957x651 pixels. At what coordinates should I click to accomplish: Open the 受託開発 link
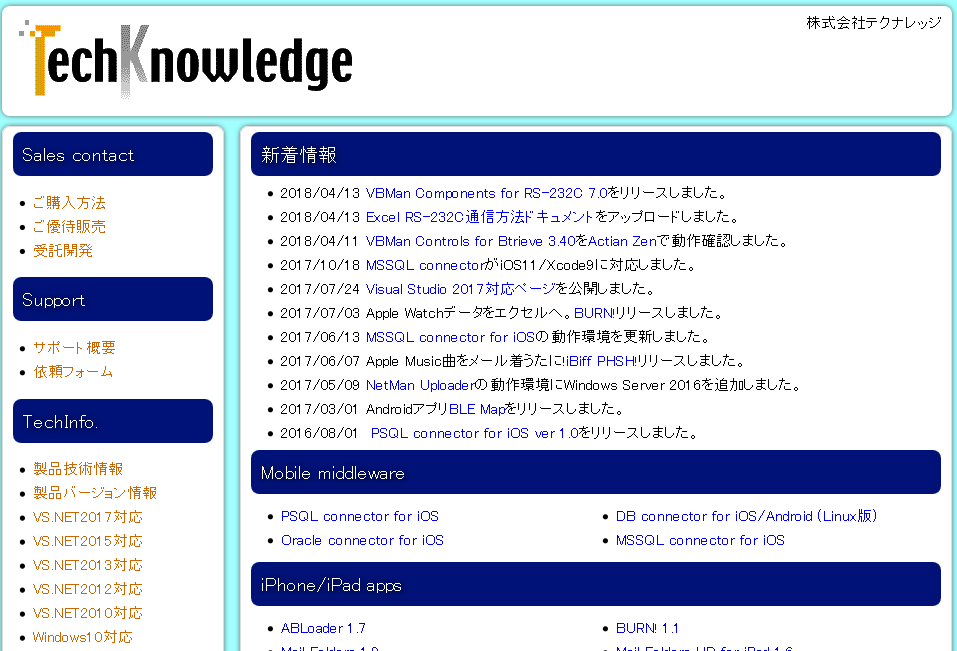(x=63, y=251)
